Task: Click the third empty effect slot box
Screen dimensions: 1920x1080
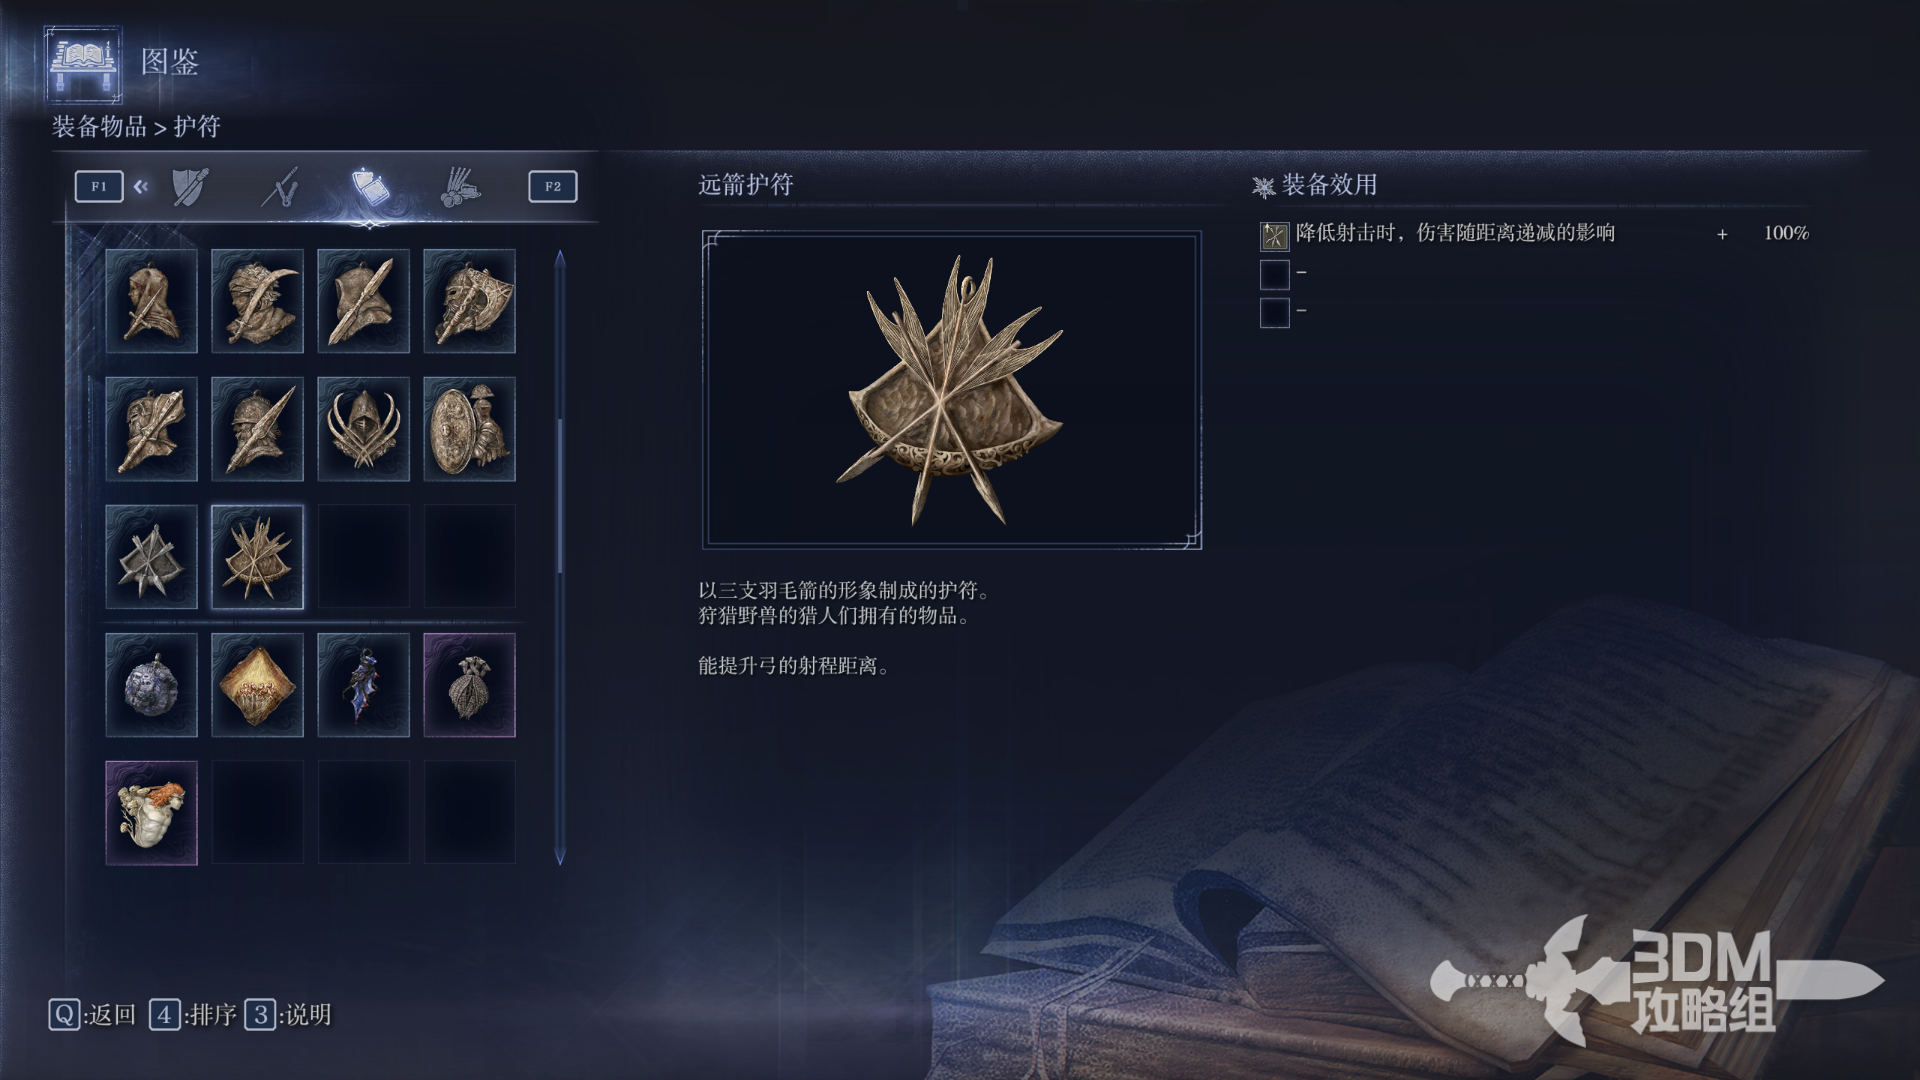Action: (1274, 313)
